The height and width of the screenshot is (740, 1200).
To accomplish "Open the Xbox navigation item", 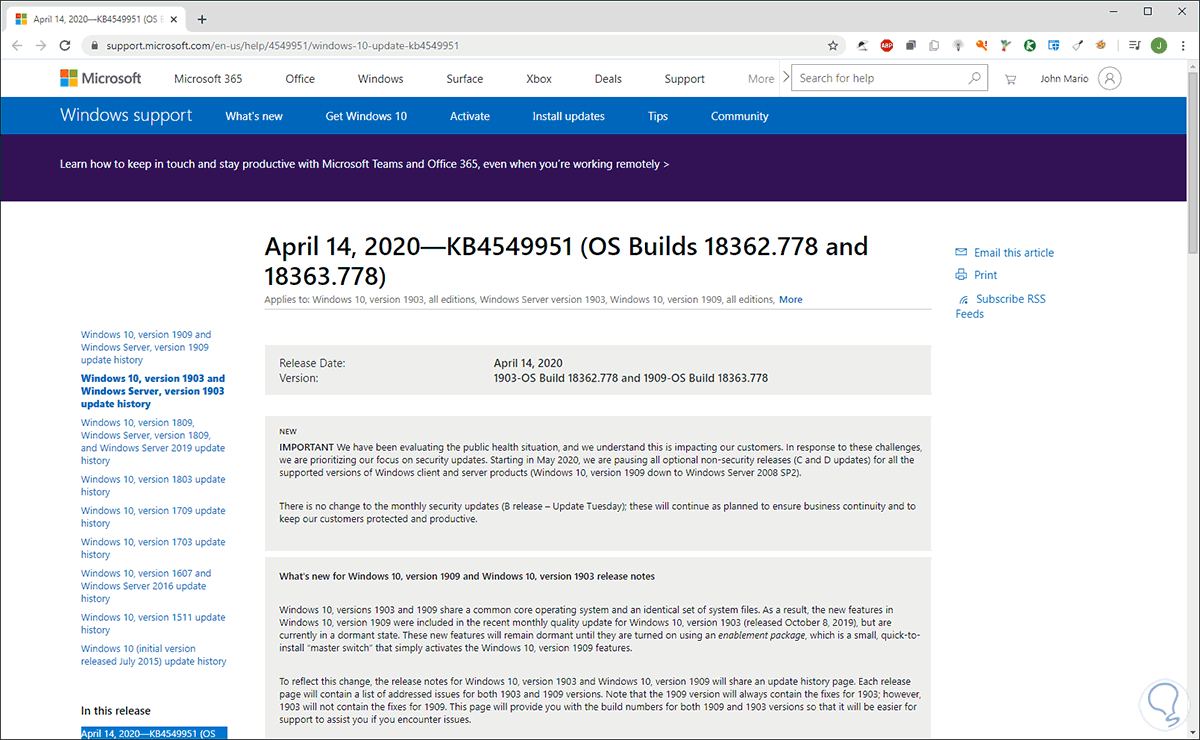I will pos(539,79).
